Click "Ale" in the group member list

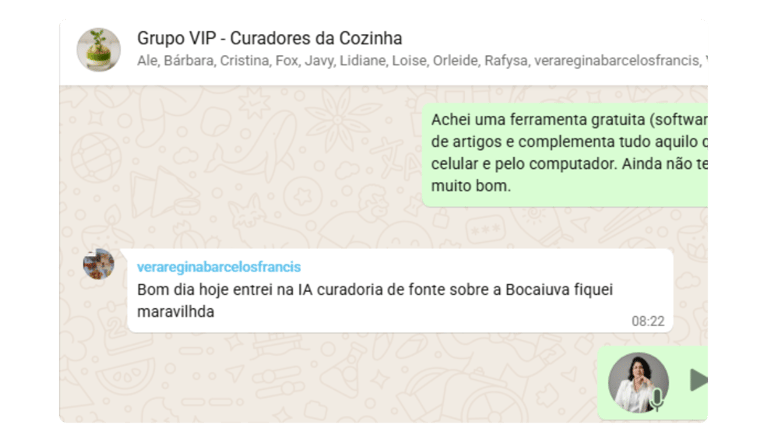coord(147,61)
